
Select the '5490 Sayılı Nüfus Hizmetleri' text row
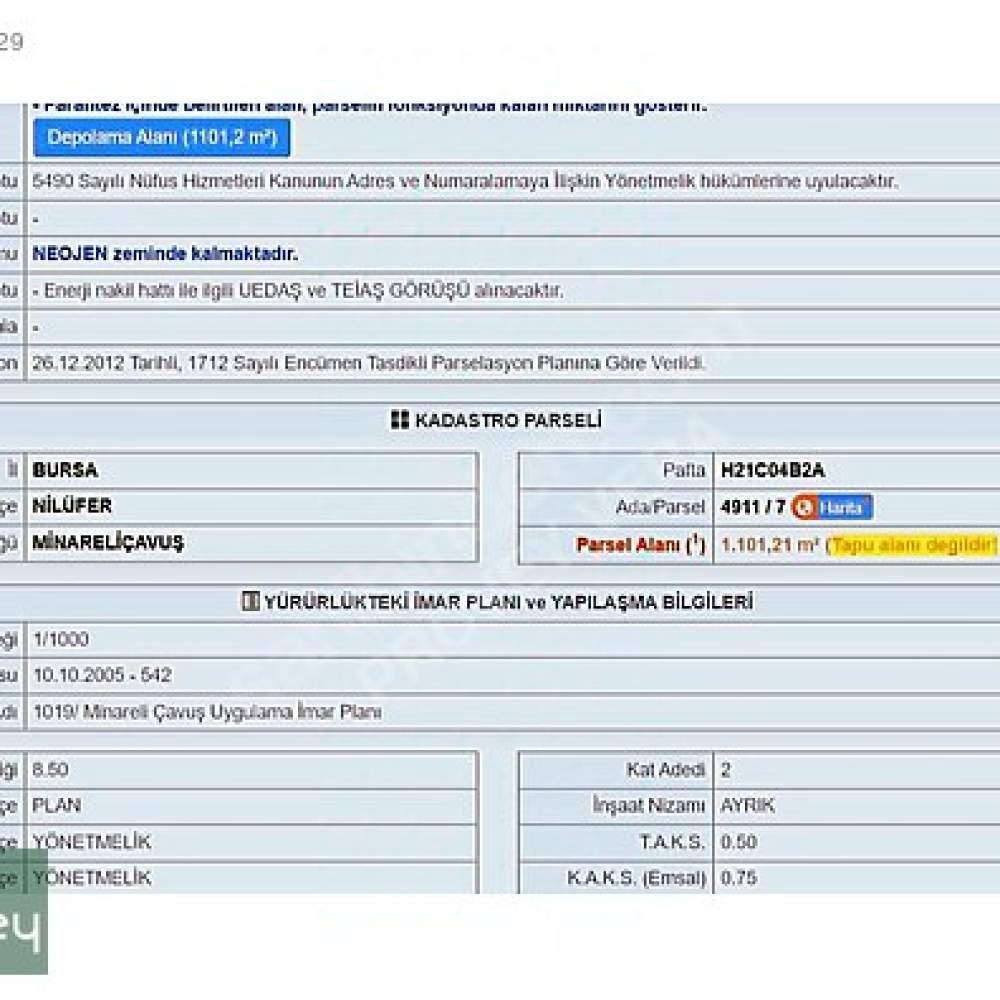tap(465, 182)
